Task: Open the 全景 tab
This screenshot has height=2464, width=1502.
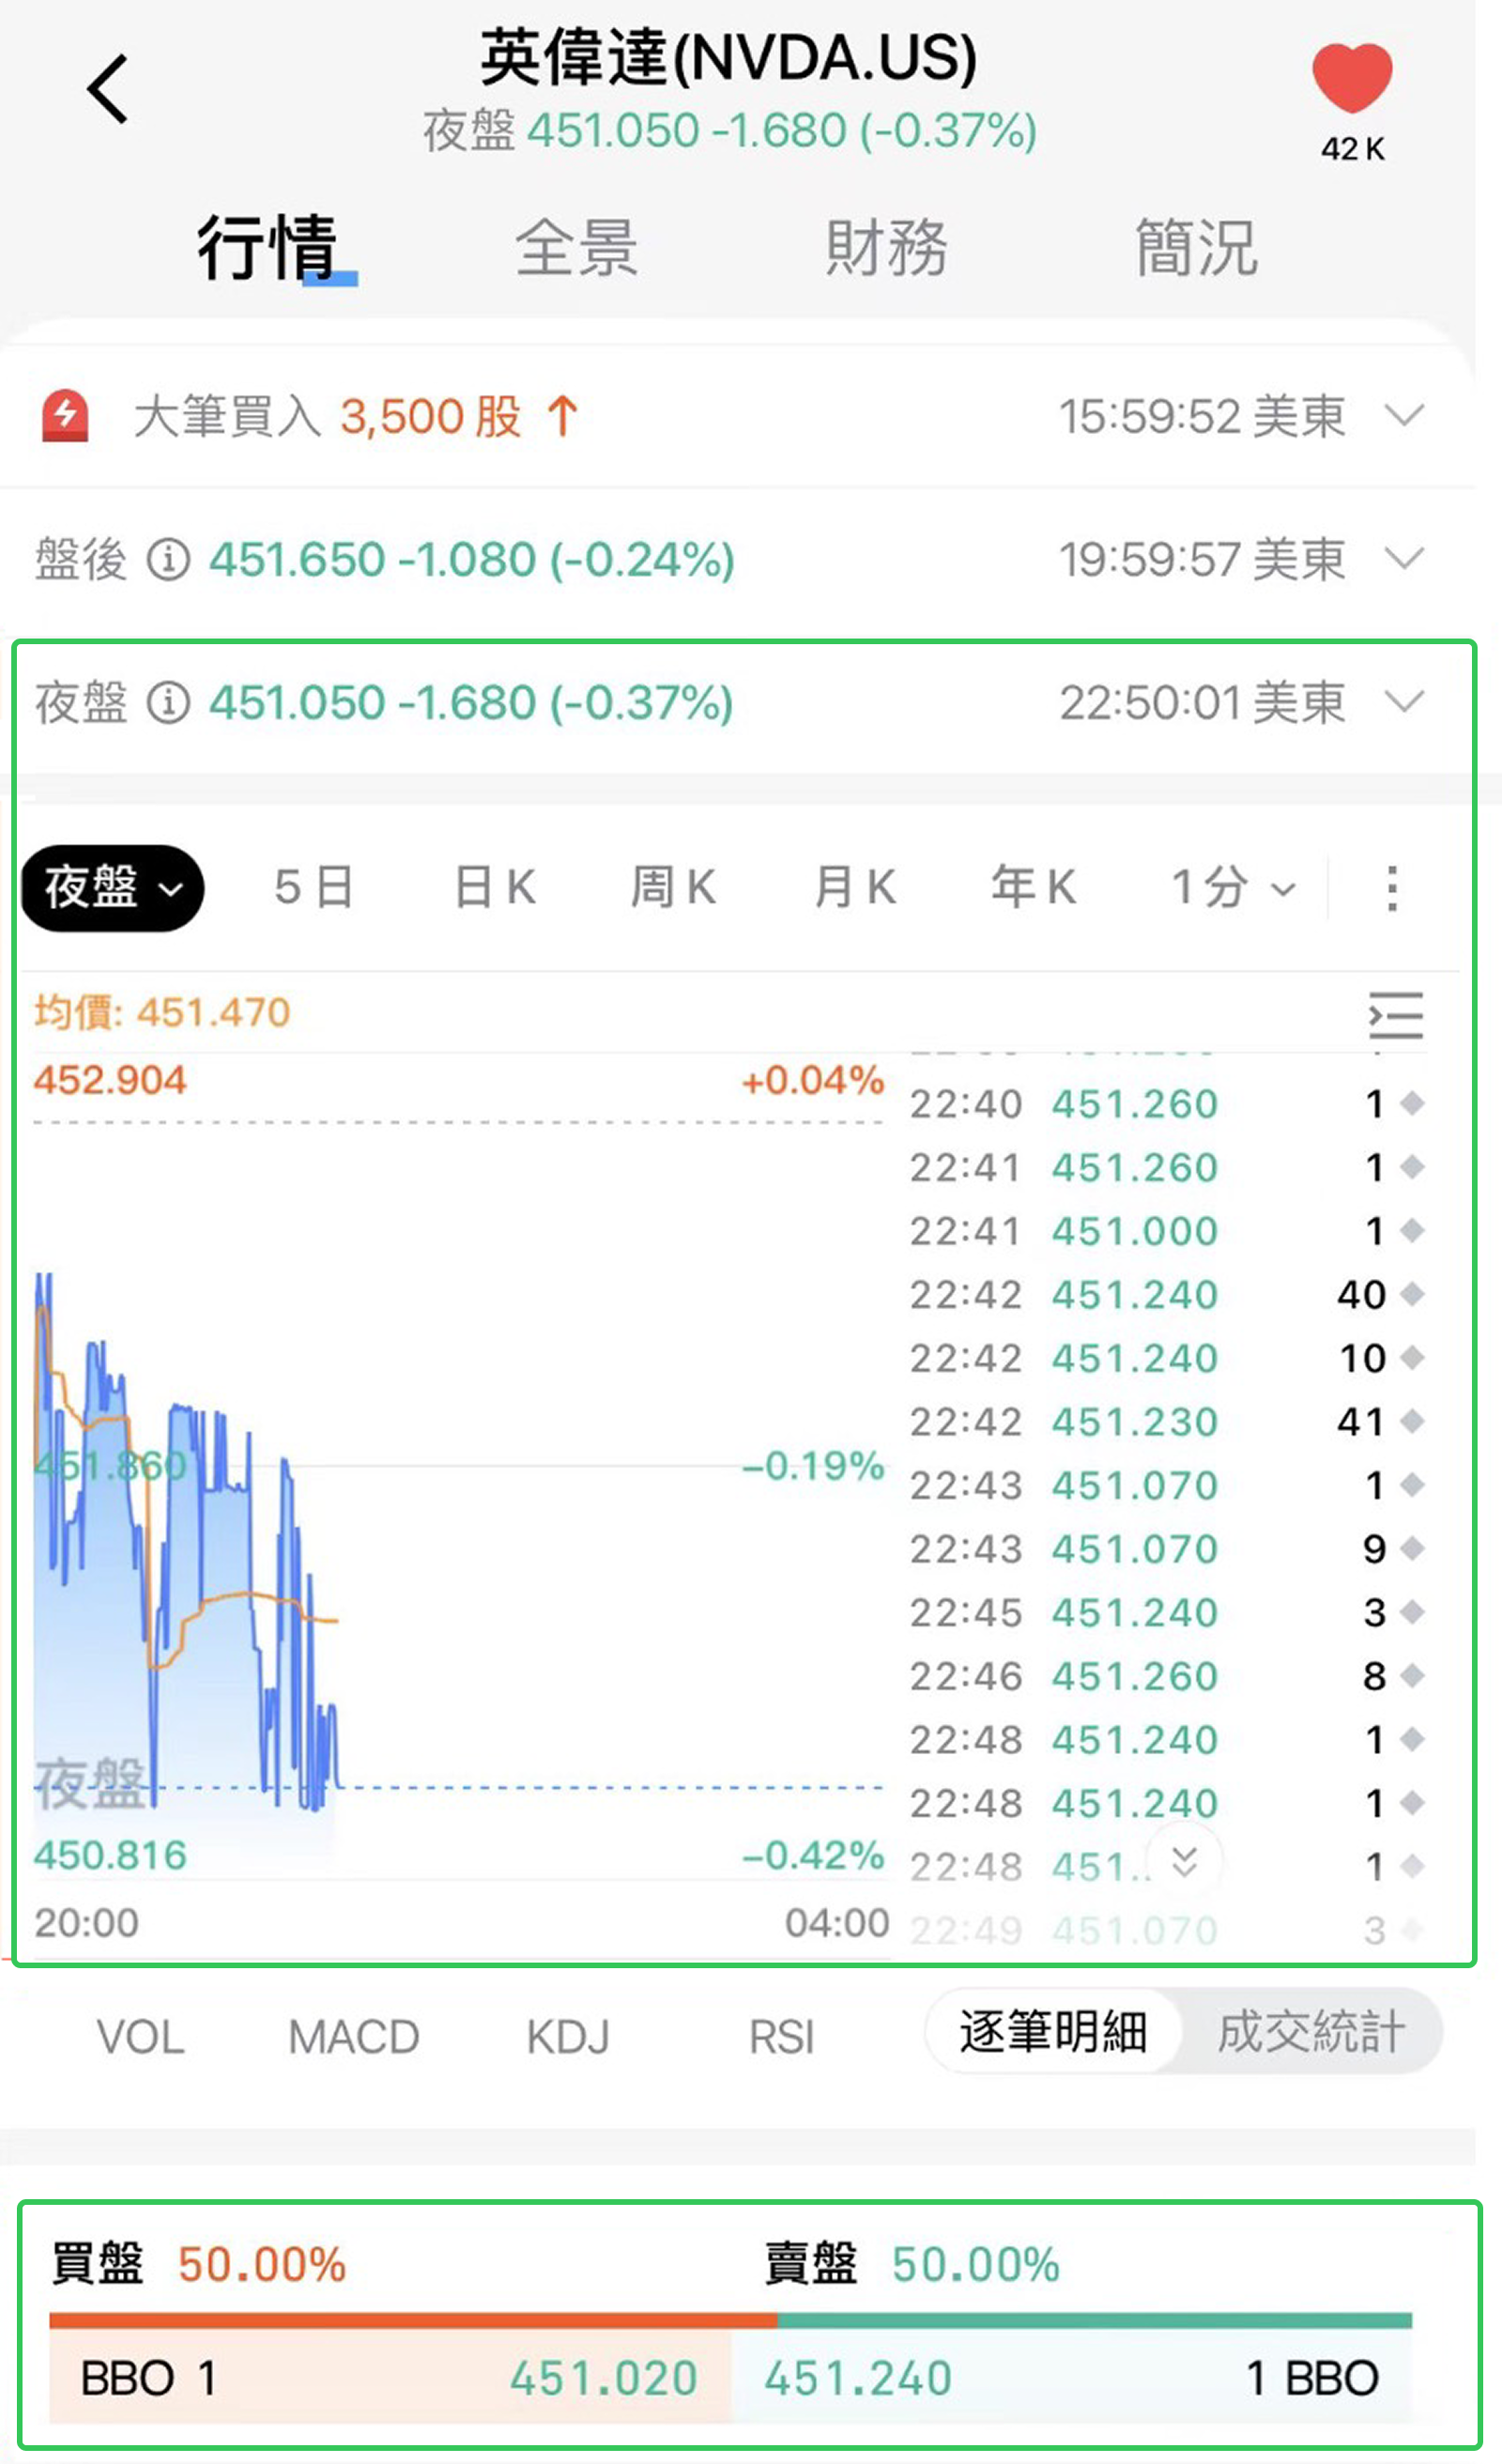Action: [576, 248]
